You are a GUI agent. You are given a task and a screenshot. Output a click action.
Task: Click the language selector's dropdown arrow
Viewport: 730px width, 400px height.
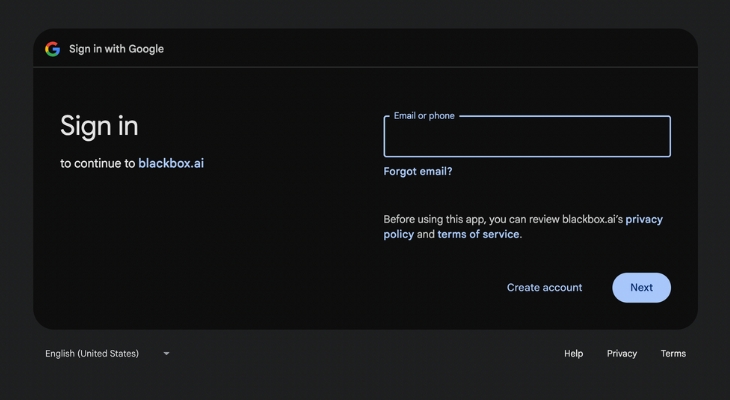pyautogui.click(x=166, y=353)
